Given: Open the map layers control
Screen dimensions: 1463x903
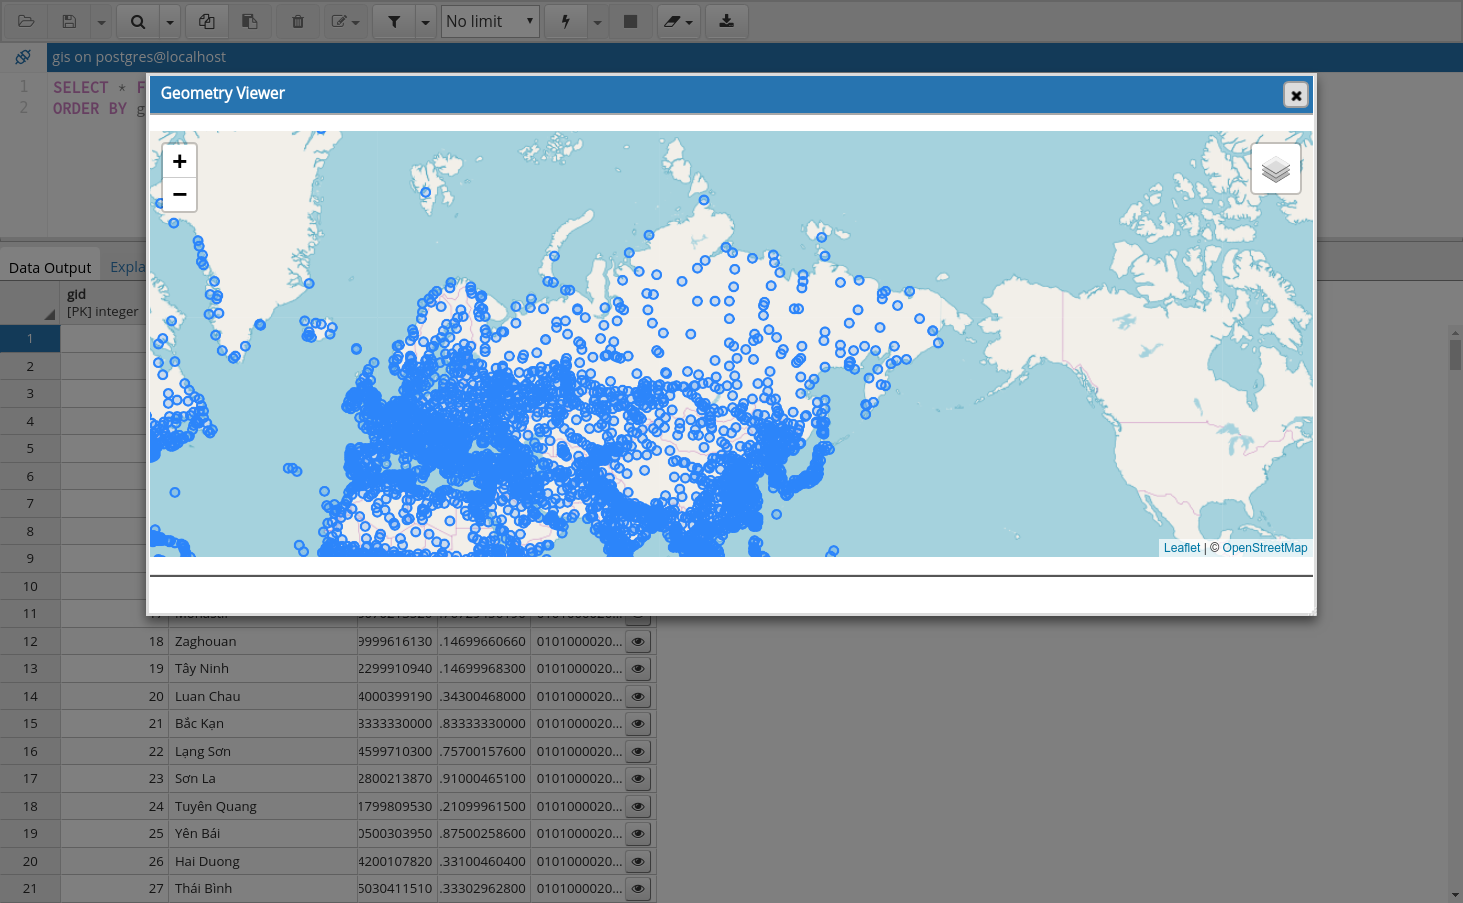Looking at the screenshot, I should point(1275,169).
